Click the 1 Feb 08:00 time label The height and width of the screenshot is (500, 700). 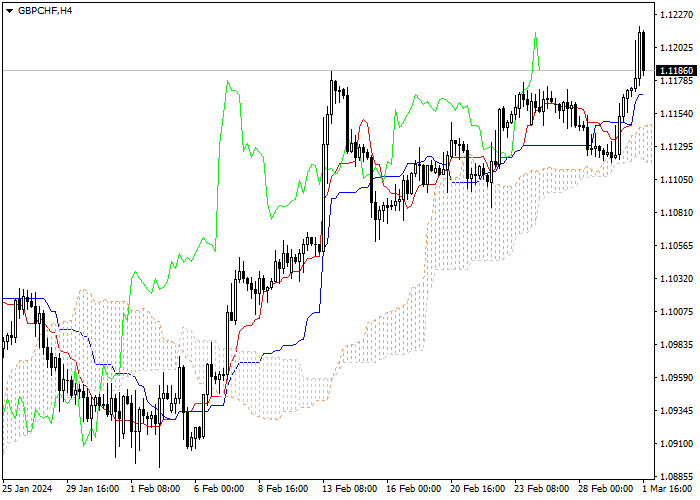pyautogui.click(x=155, y=488)
